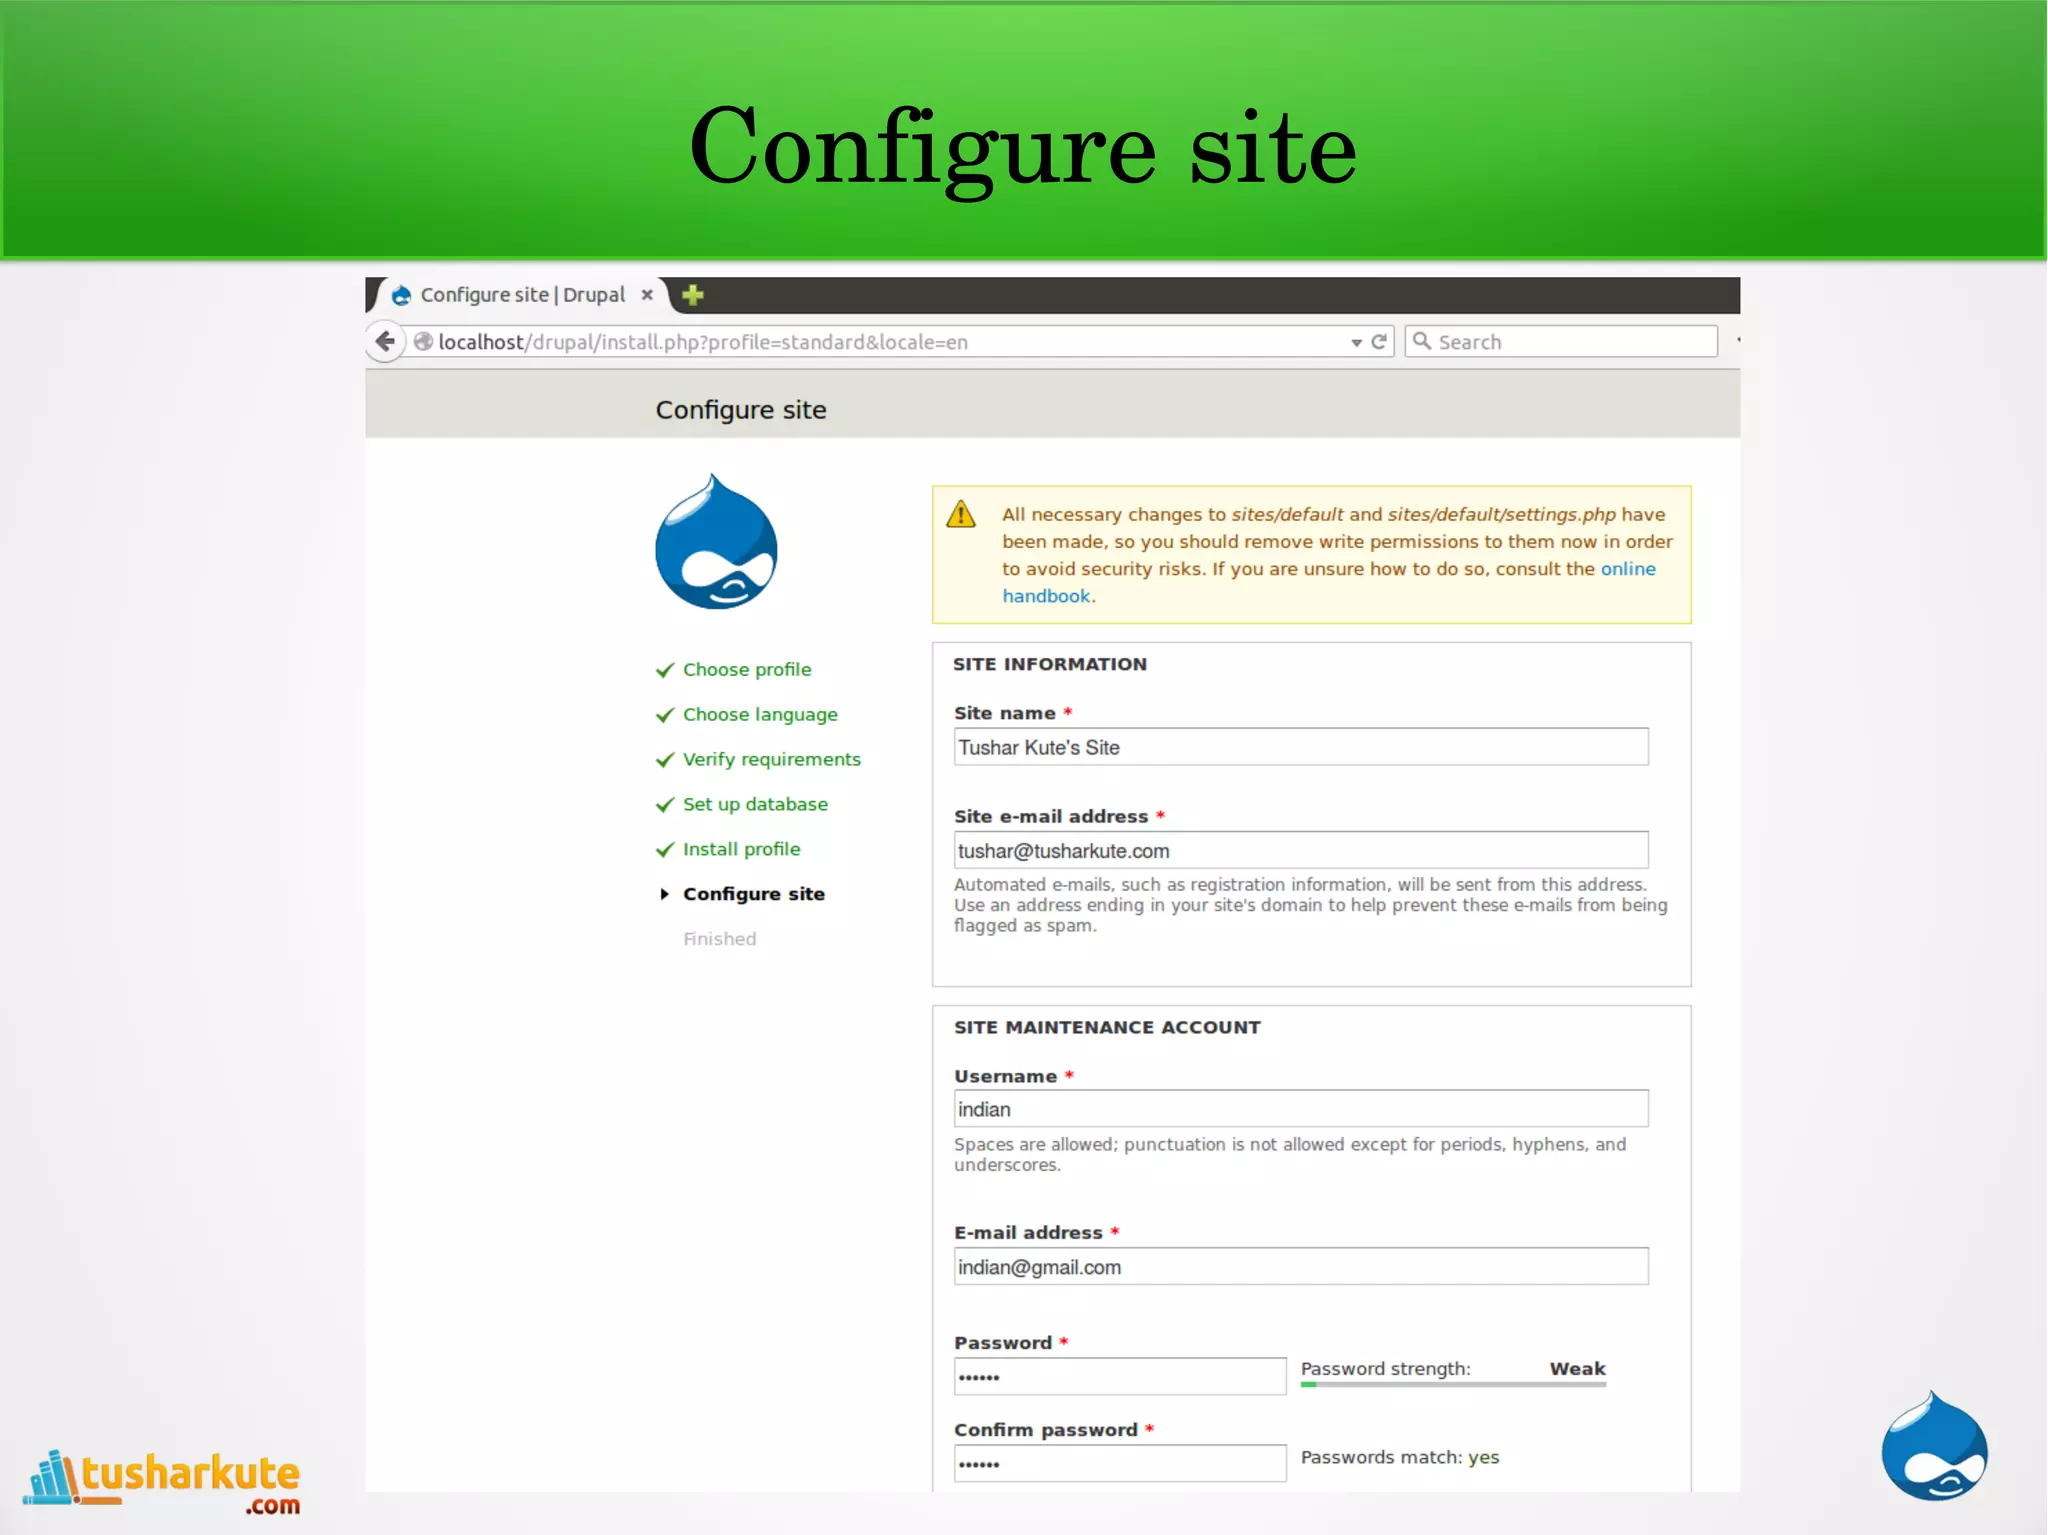Screen dimensions: 2048x1535
Task: Click the checkmark beside Choose profile
Action: click(x=665, y=670)
